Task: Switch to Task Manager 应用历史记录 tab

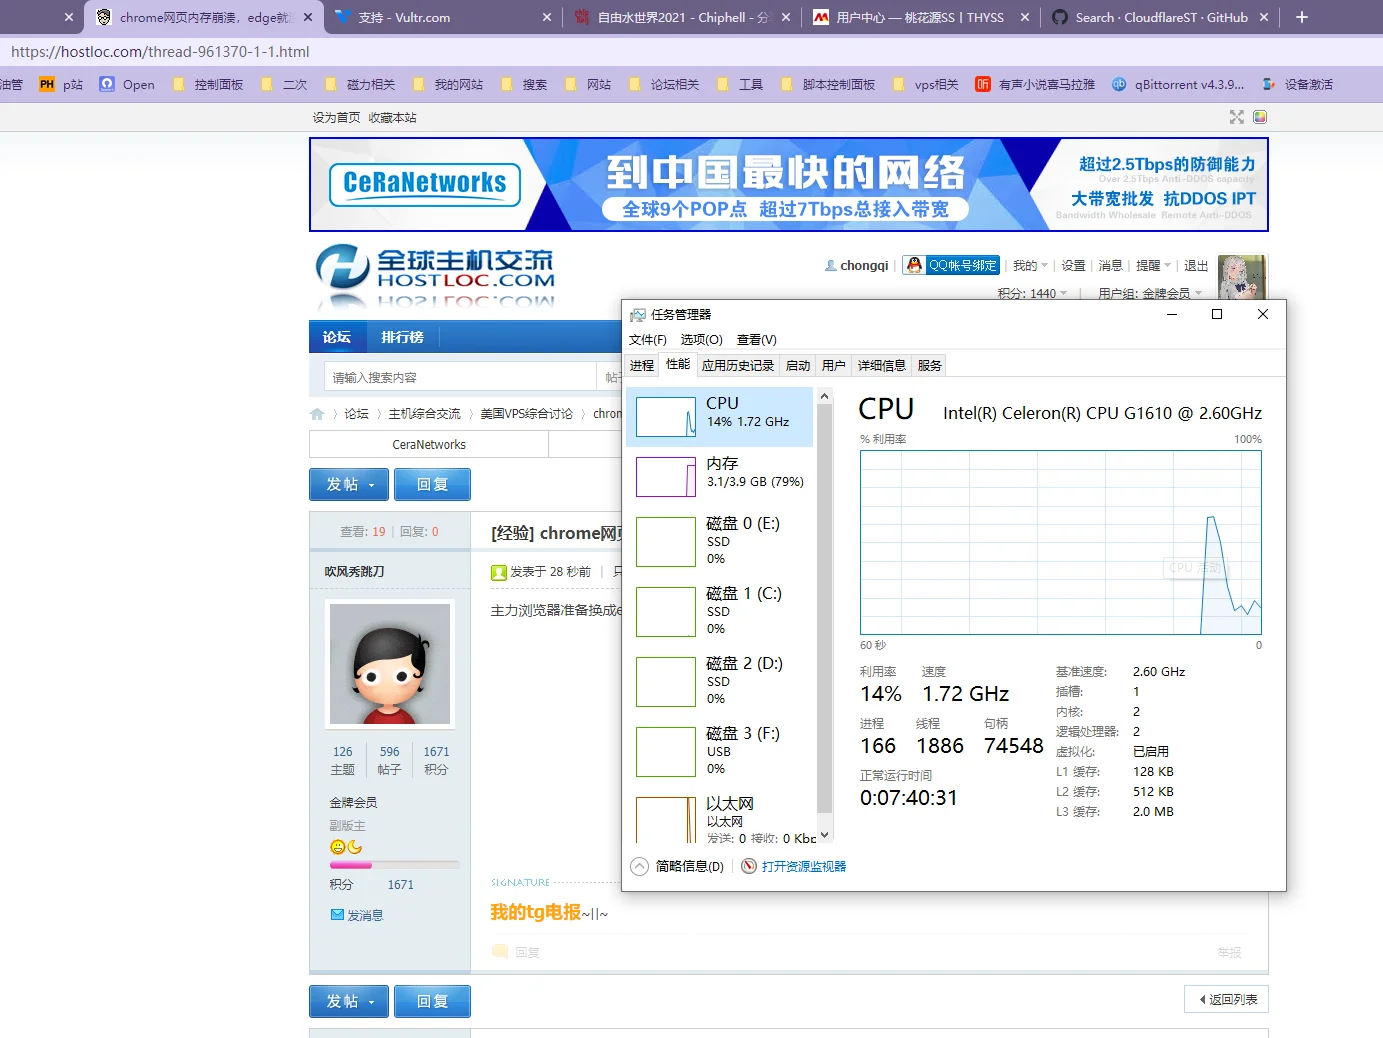Action: [x=738, y=366]
